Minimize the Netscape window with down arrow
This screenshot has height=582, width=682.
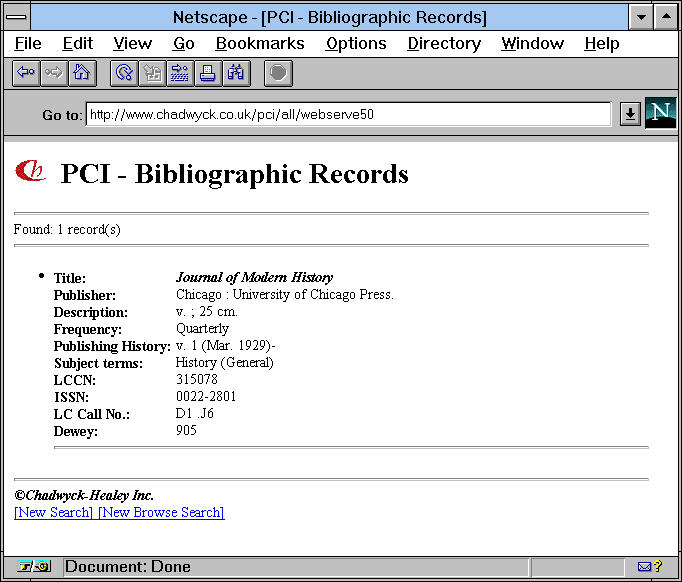[x=641, y=17]
